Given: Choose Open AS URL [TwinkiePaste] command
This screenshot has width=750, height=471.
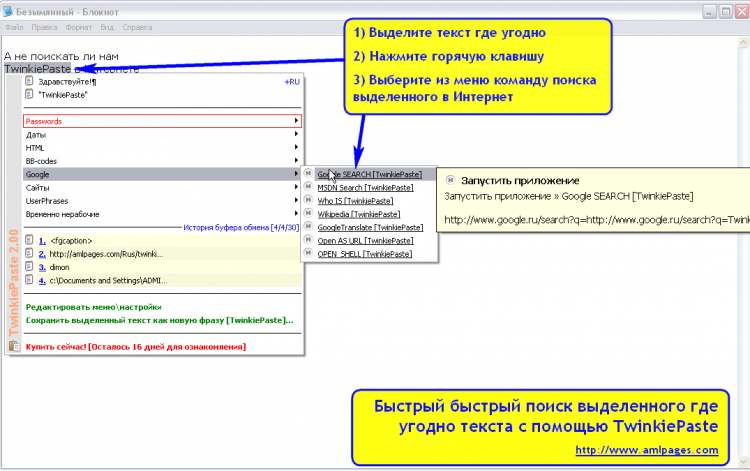Looking at the screenshot, I should (365, 241).
